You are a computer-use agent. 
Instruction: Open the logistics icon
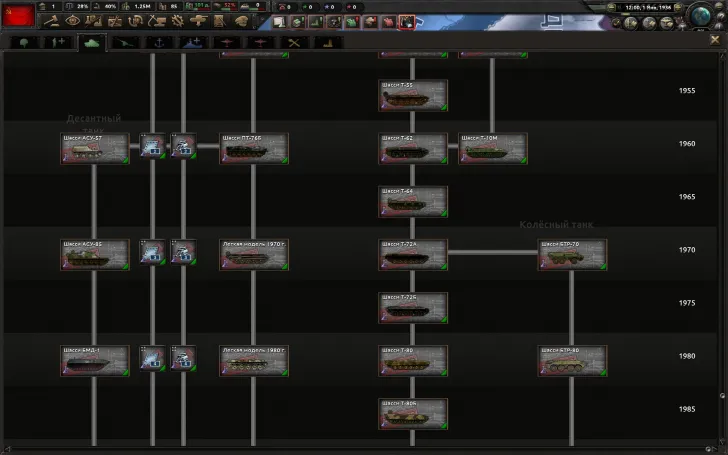coord(220,21)
